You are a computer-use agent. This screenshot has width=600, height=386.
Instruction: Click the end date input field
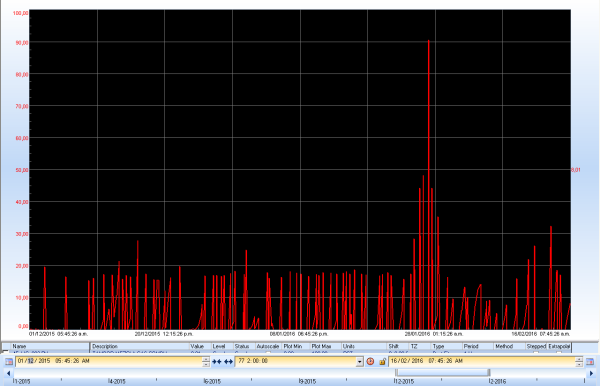[482, 362]
